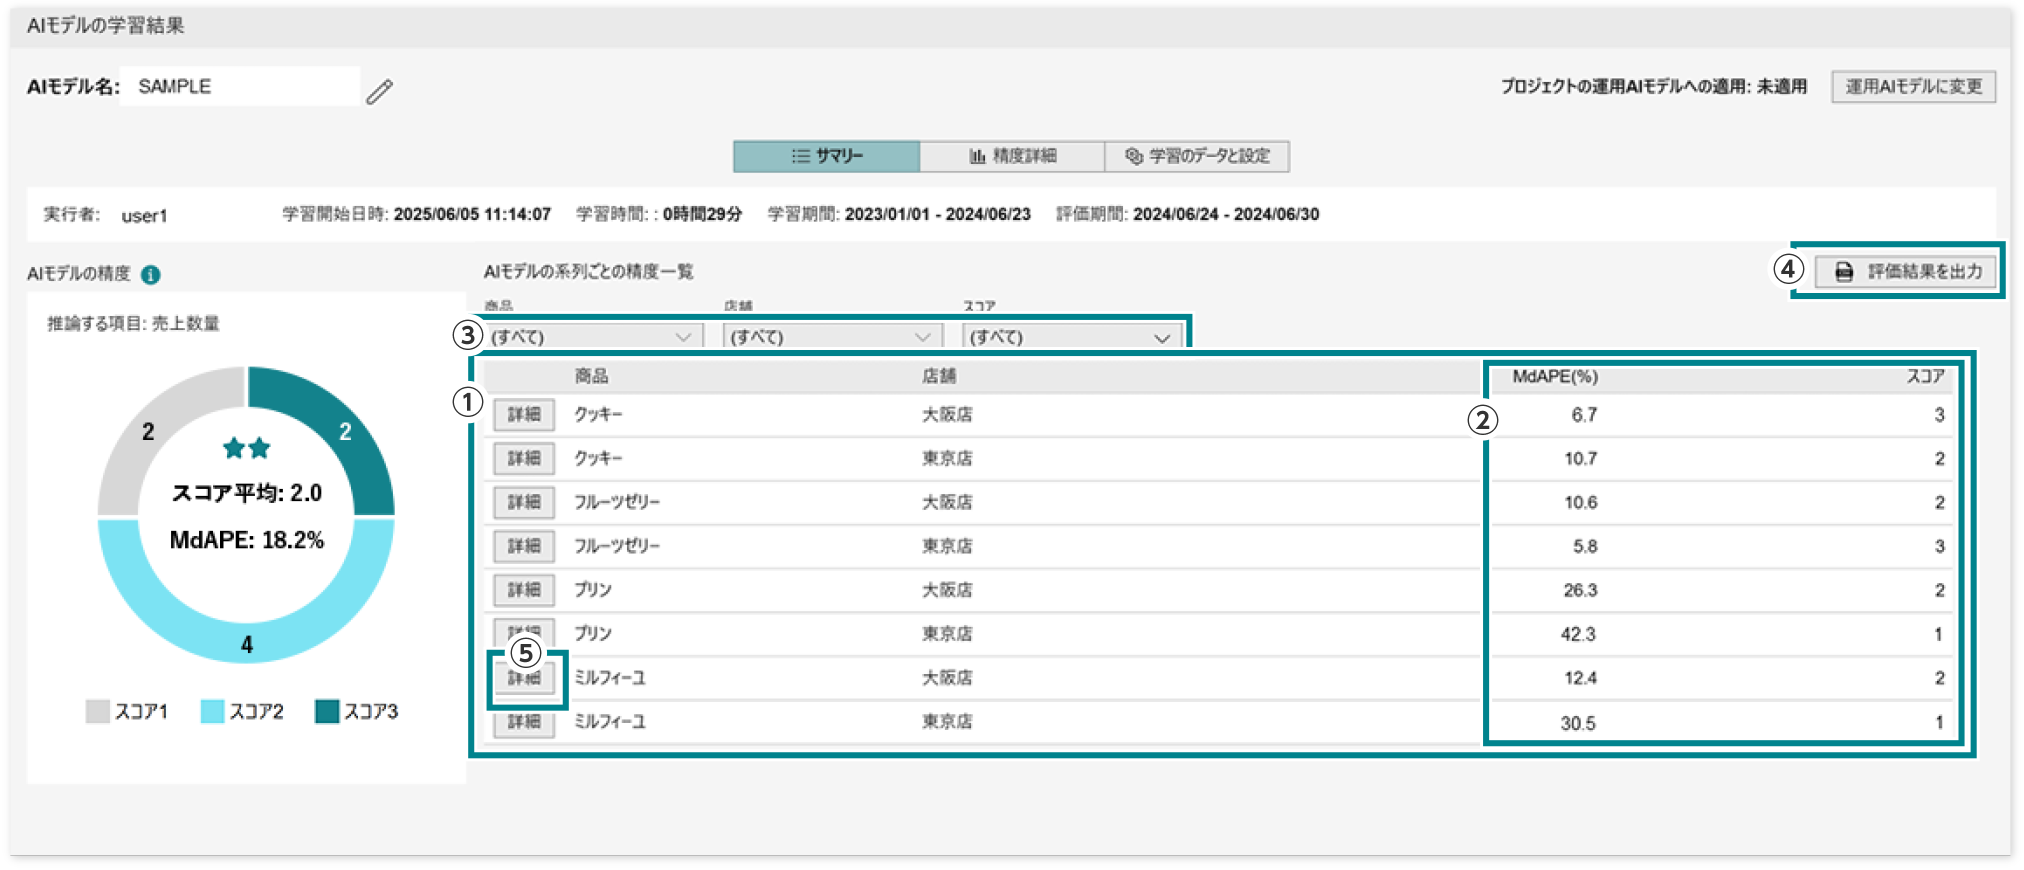Click the gray donut segment labeled 2
Screen dimensions: 2024x870
coord(148,431)
